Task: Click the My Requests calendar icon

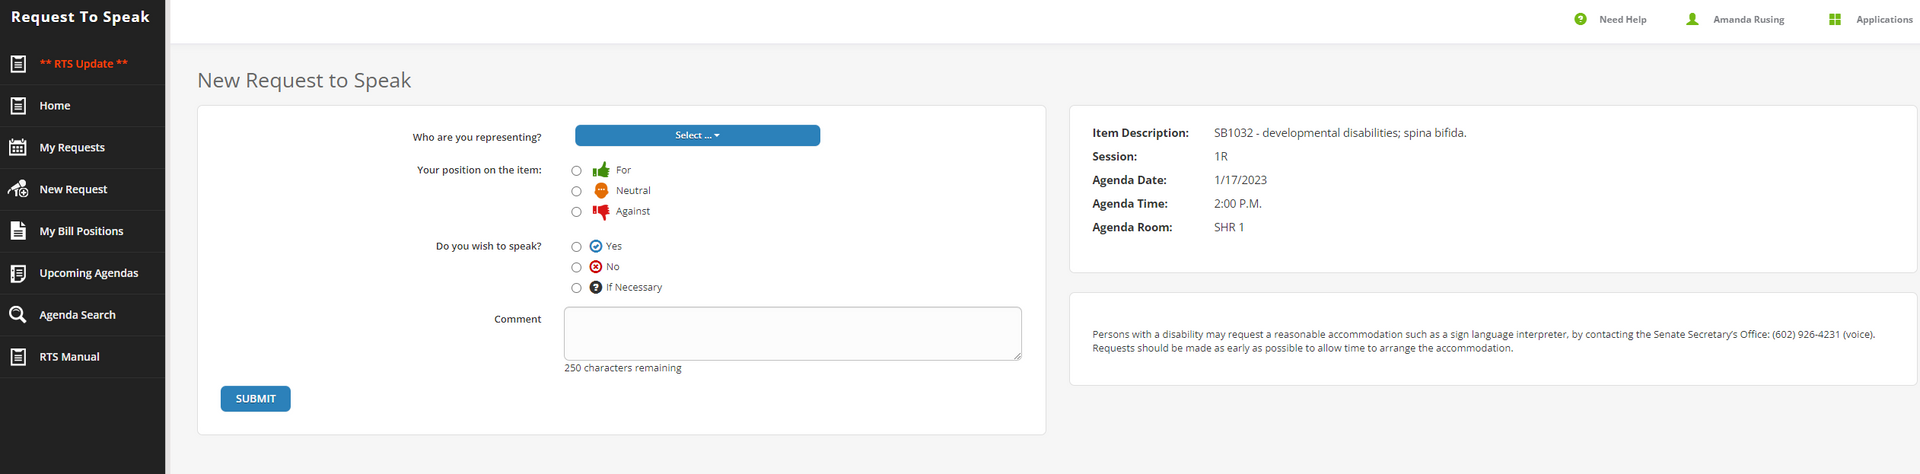Action: [18, 147]
